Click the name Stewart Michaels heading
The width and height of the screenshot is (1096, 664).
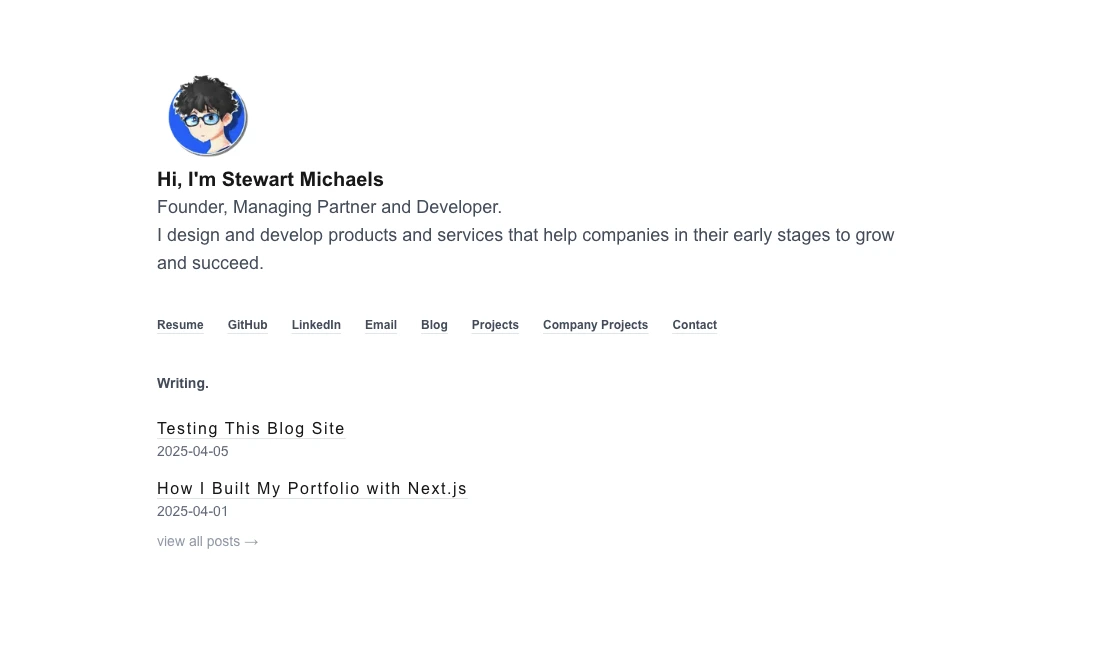click(x=270, y=179)
